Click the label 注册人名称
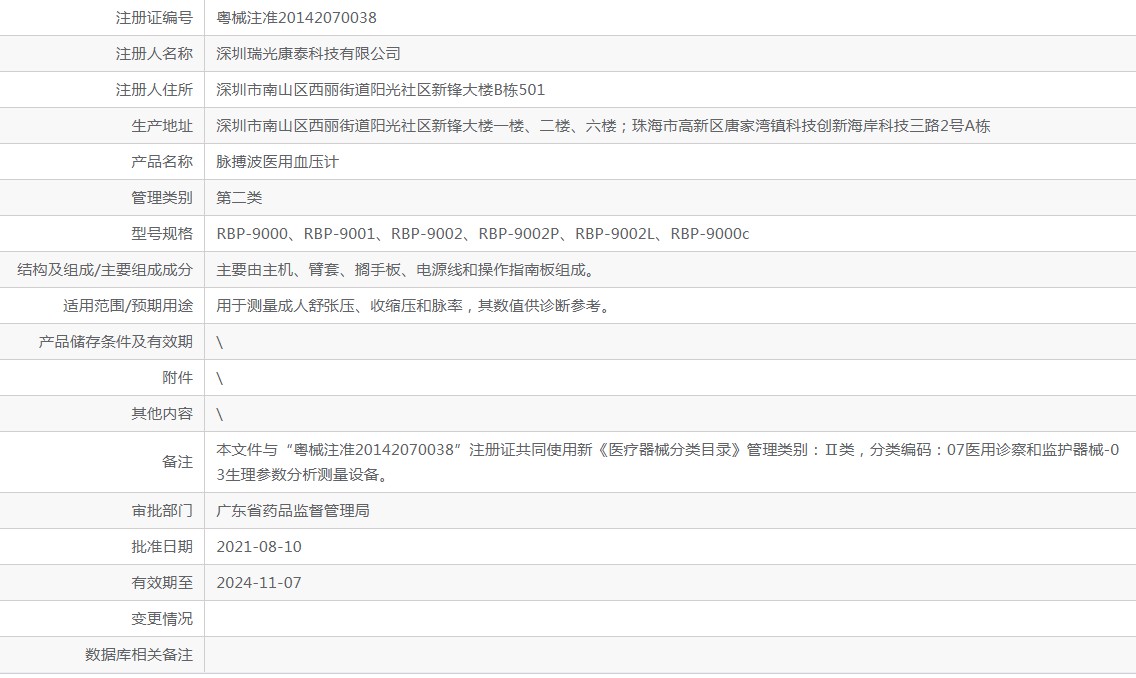This screenshot has width=1136, height=678. [154, 54]
